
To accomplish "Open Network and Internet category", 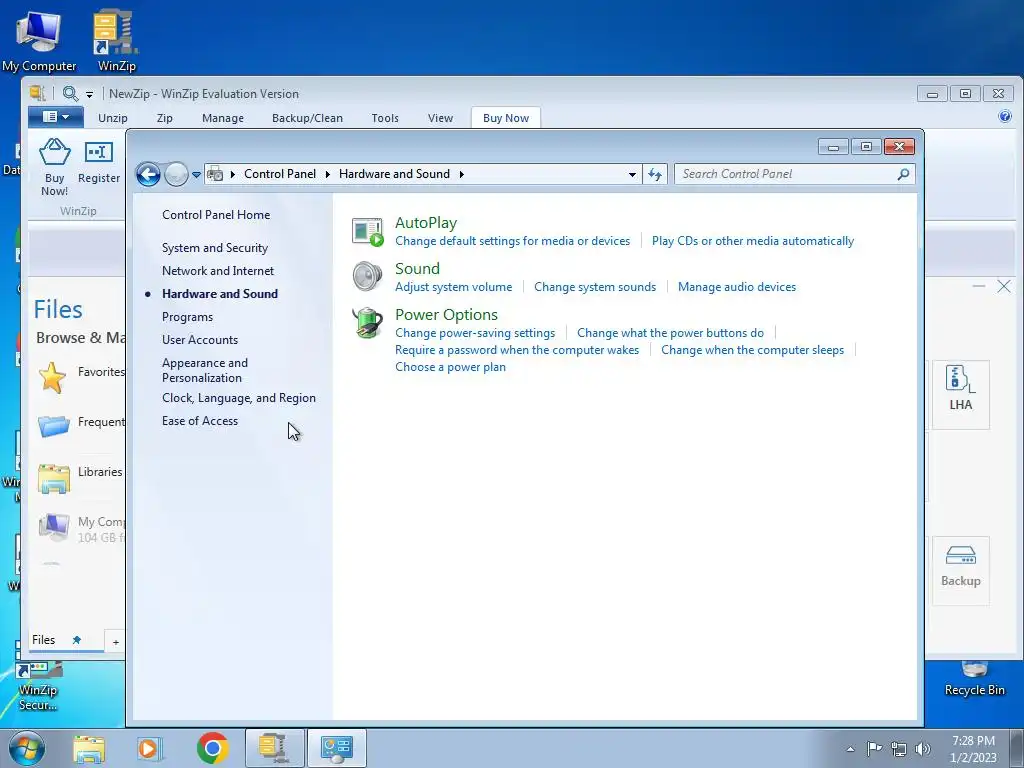I will point(217,271).
